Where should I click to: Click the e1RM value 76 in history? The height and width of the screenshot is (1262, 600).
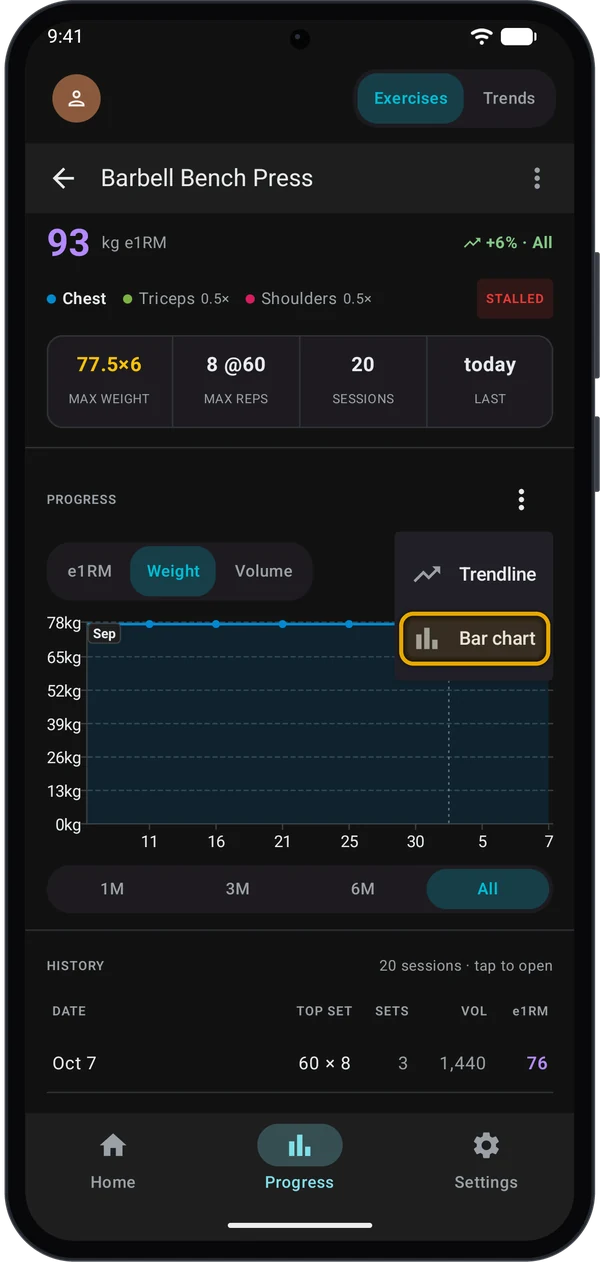coord(537,1063)
